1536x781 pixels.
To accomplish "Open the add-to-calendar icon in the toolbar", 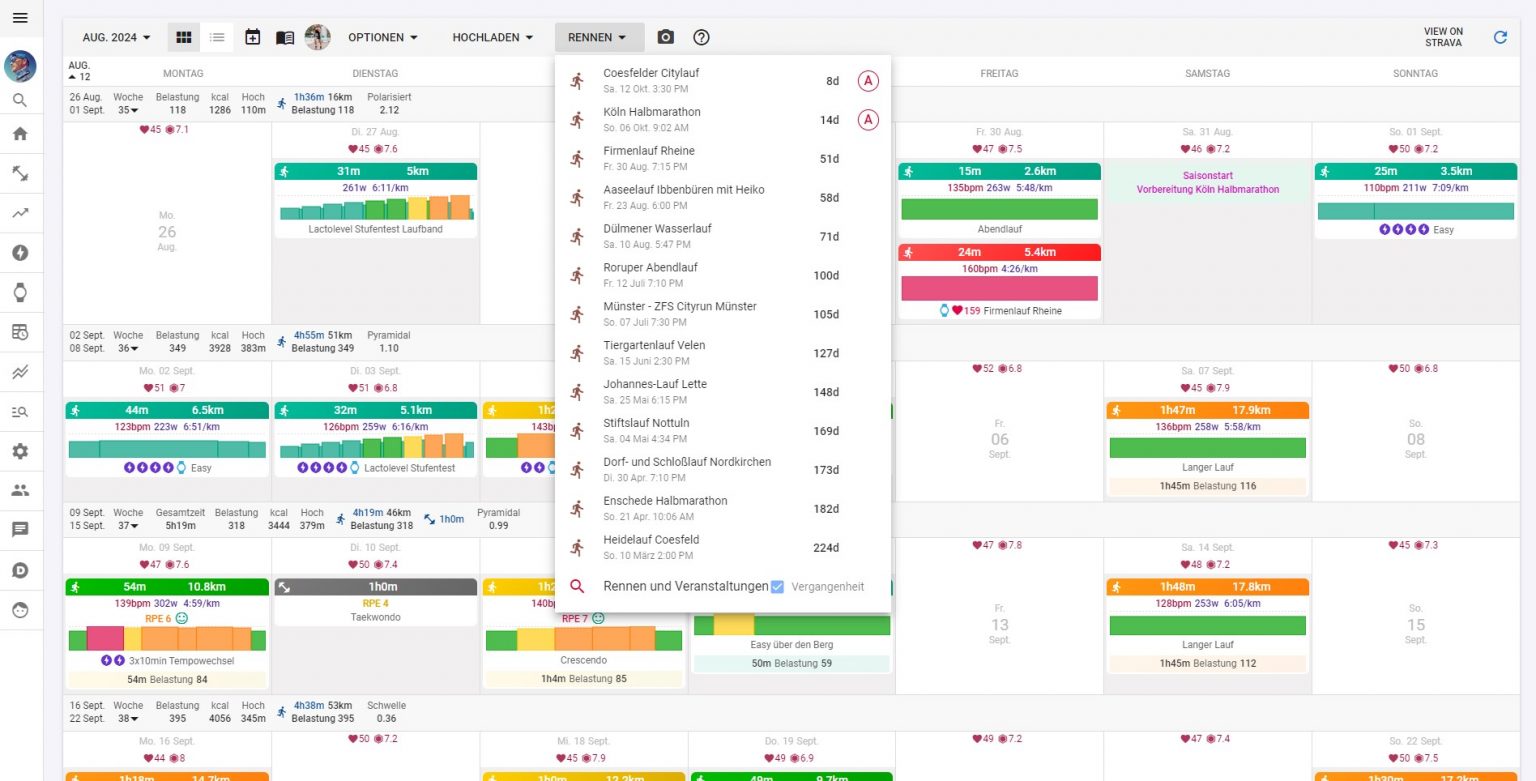I will pos(251,37).
